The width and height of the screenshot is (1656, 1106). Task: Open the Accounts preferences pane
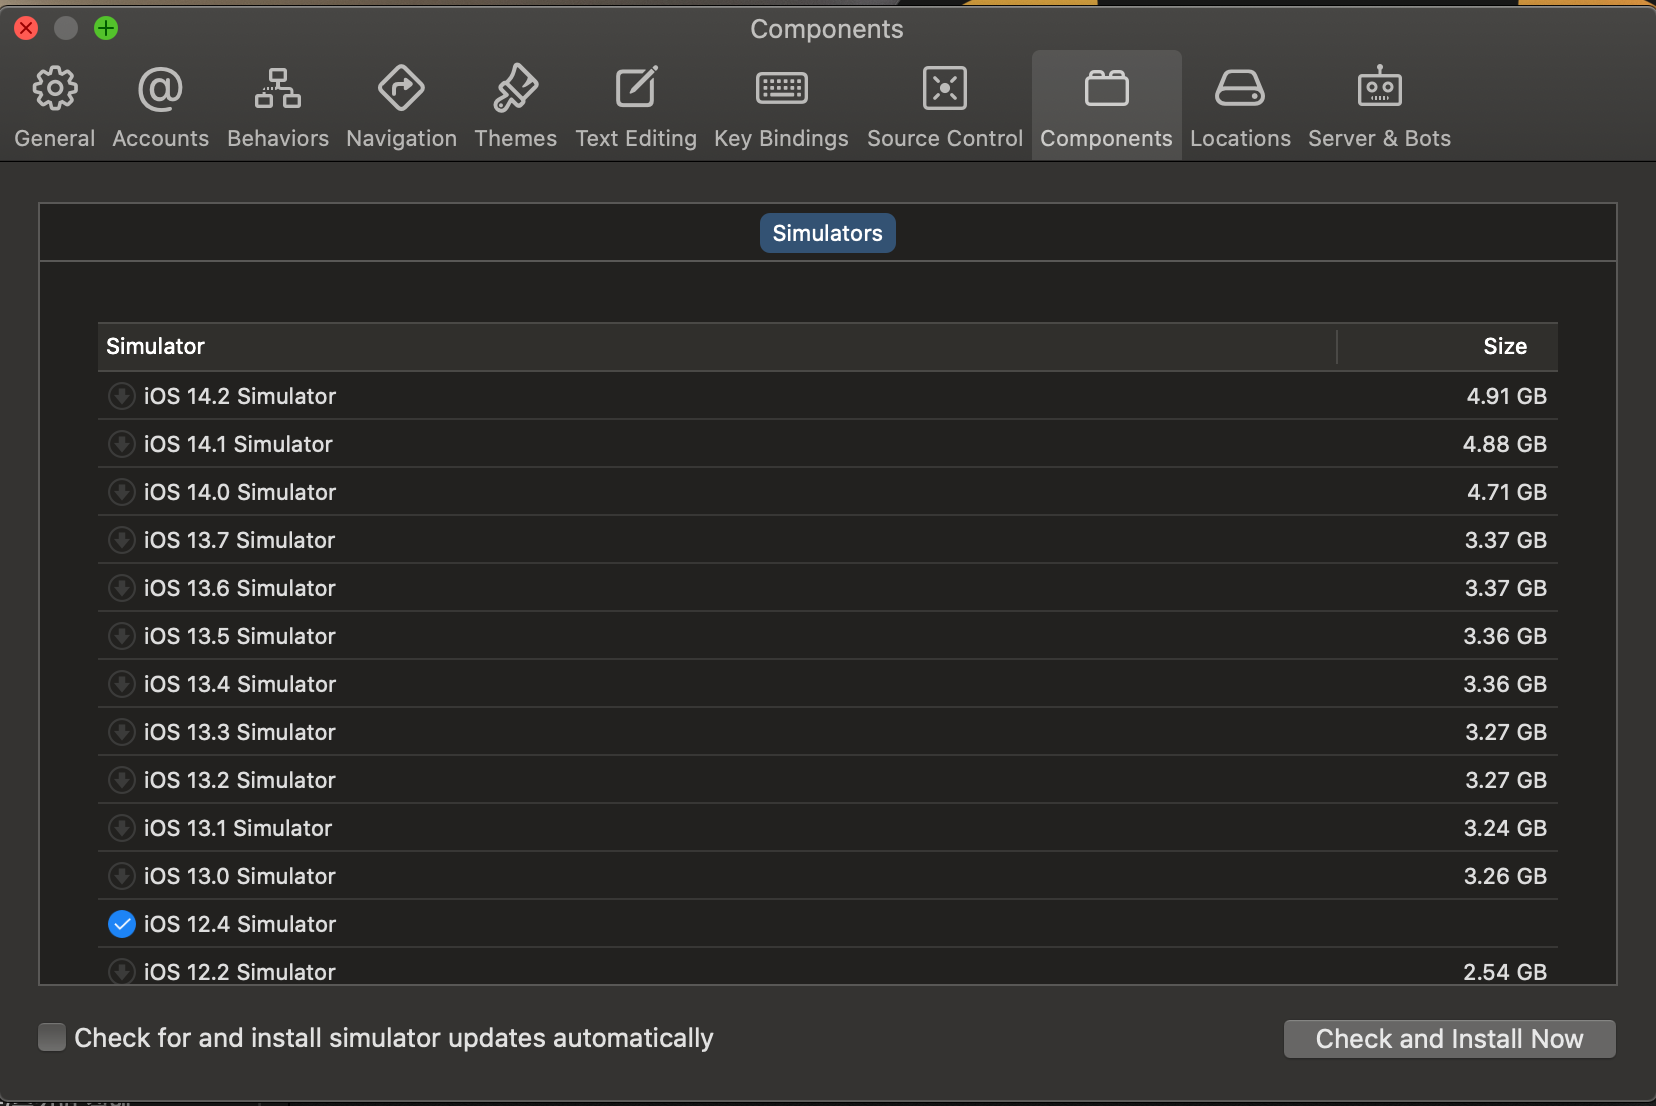160,106
